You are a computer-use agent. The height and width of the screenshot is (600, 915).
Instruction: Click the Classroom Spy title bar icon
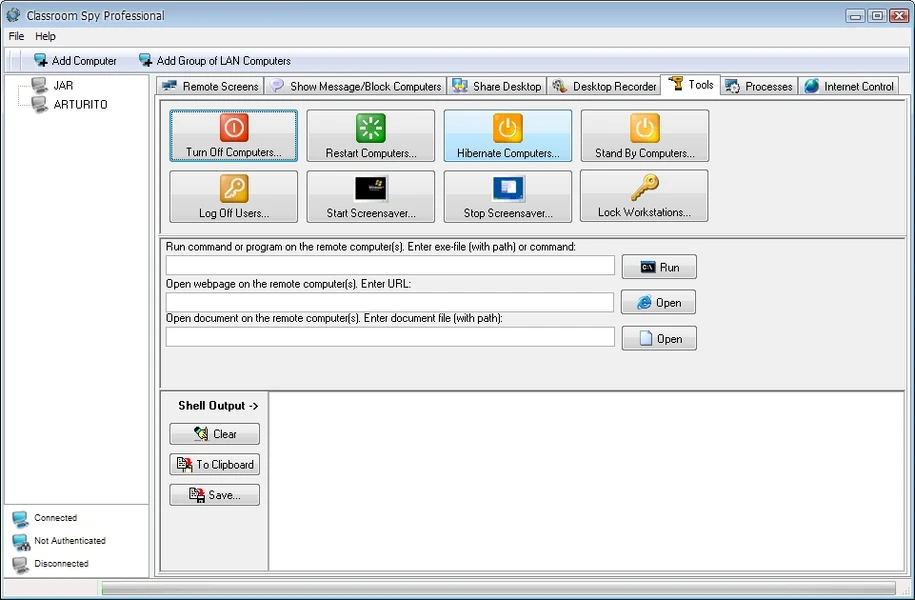tap(13, 15)
